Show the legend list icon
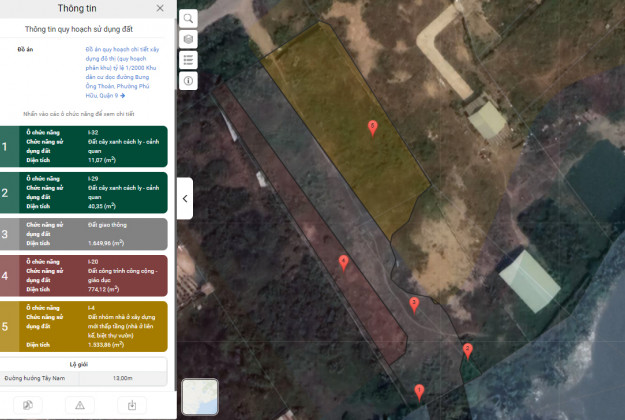Viewport: 625px width, 420px height. click(x=189, y=59)
